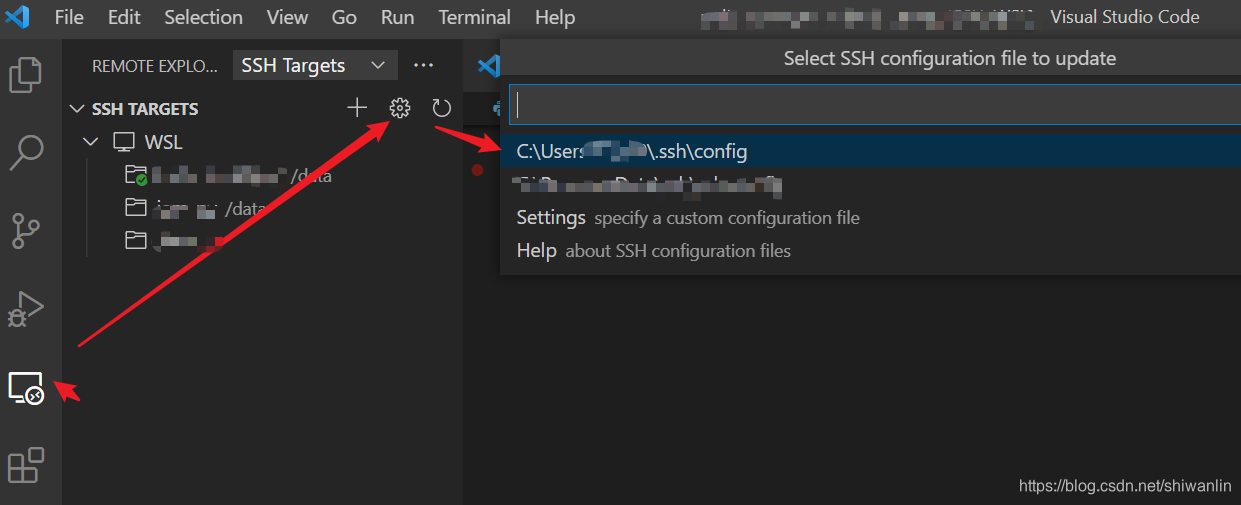Viewport: 1241px width, 505px height.
Task: Open the Edit menu
Action: 124,17
